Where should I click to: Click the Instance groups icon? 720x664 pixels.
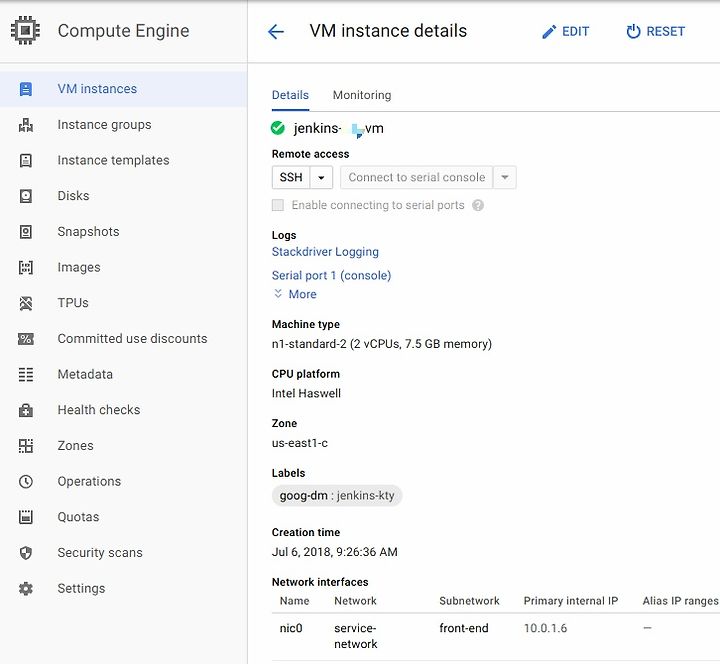[26, 124]
